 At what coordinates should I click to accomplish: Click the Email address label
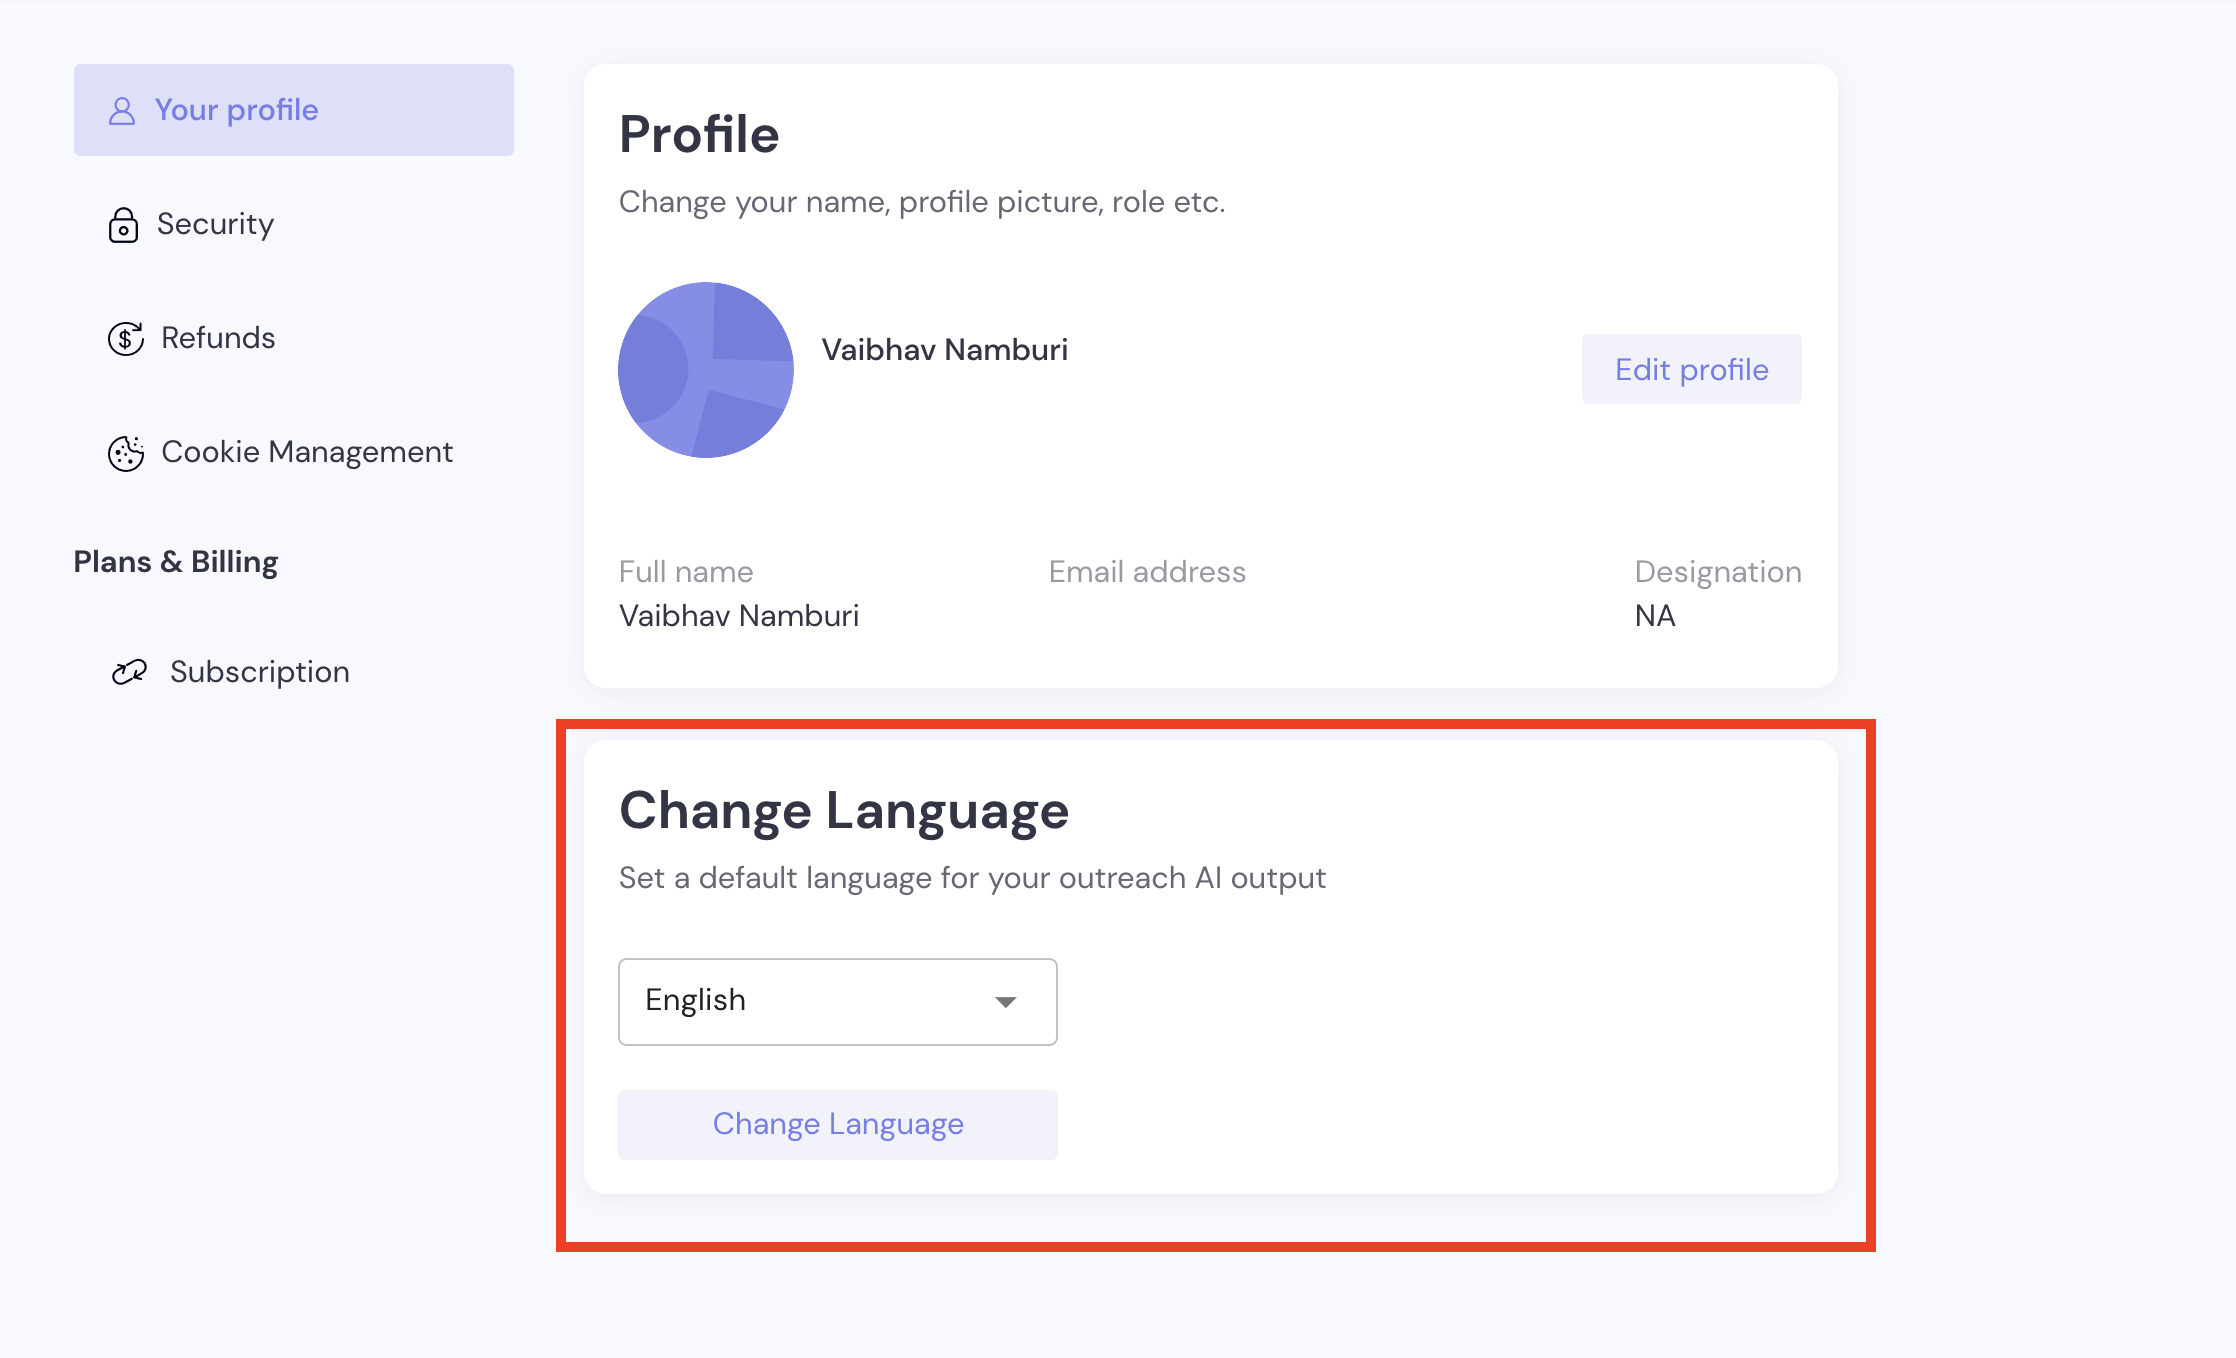[x=1147, y=572]
